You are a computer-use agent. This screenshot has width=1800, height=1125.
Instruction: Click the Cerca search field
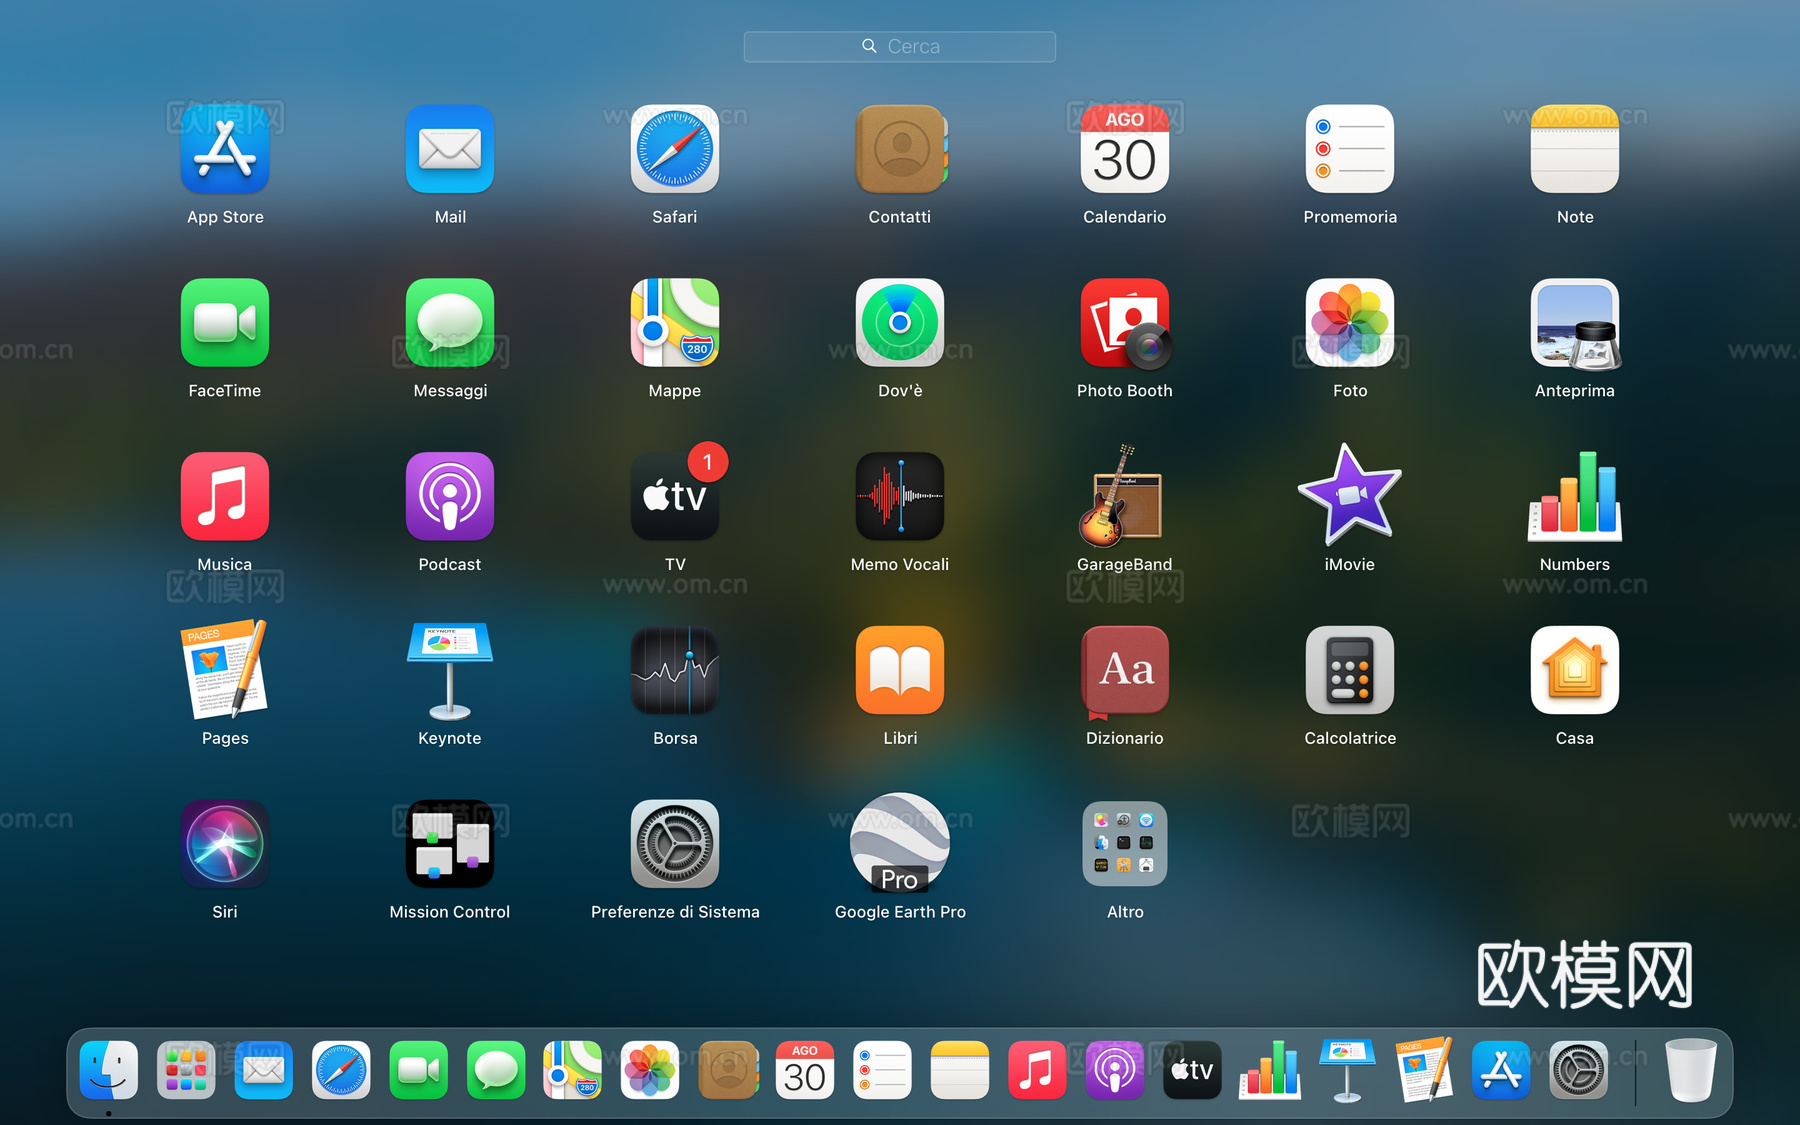tap(899, 46)
